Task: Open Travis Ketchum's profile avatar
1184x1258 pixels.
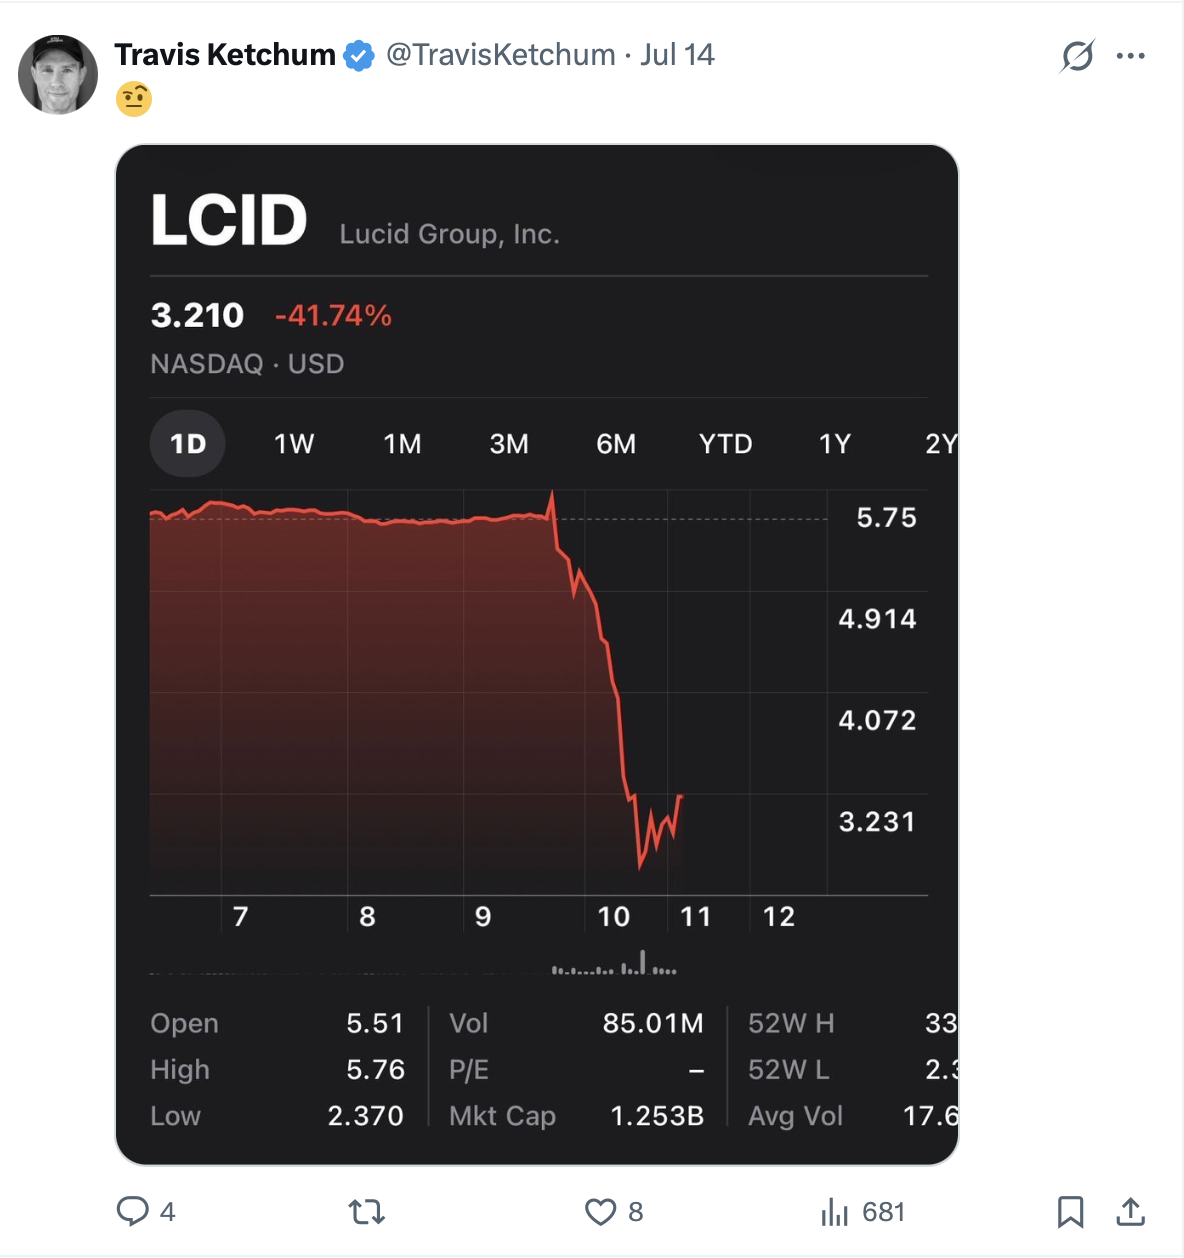Action: [x=58, y=74]
